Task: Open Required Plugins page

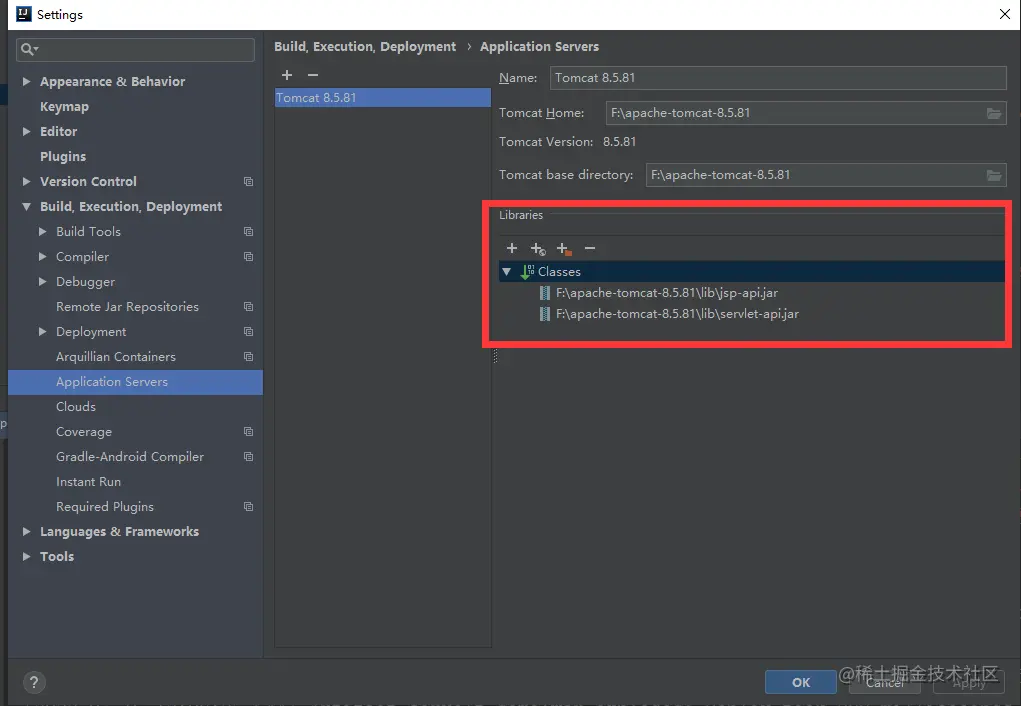Action: click(105, 507)
